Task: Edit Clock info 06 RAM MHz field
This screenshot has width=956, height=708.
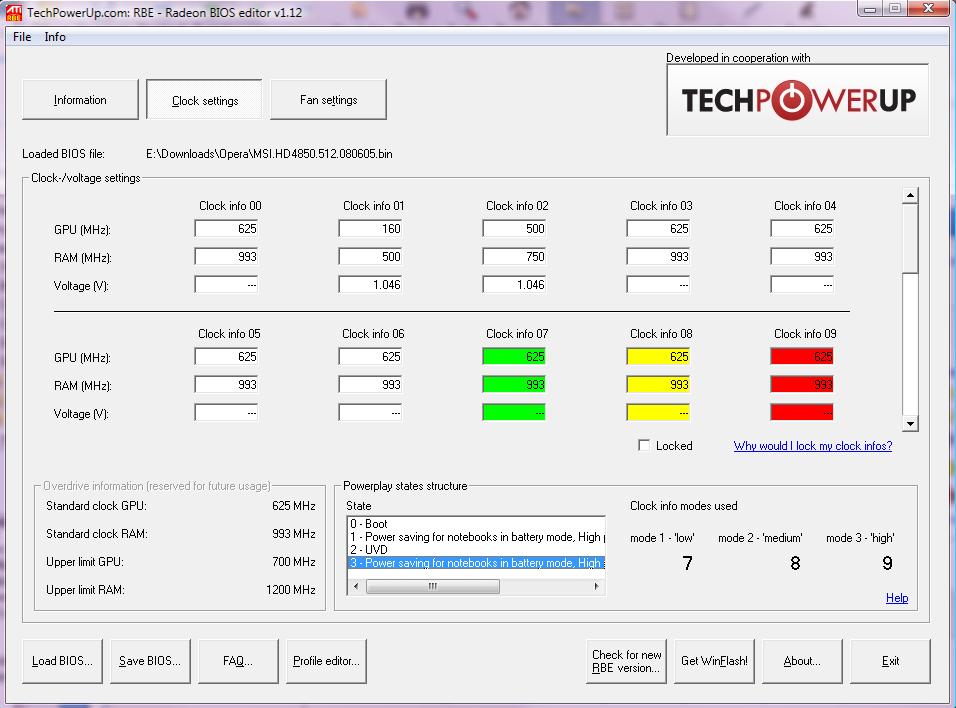Action: 370,385
